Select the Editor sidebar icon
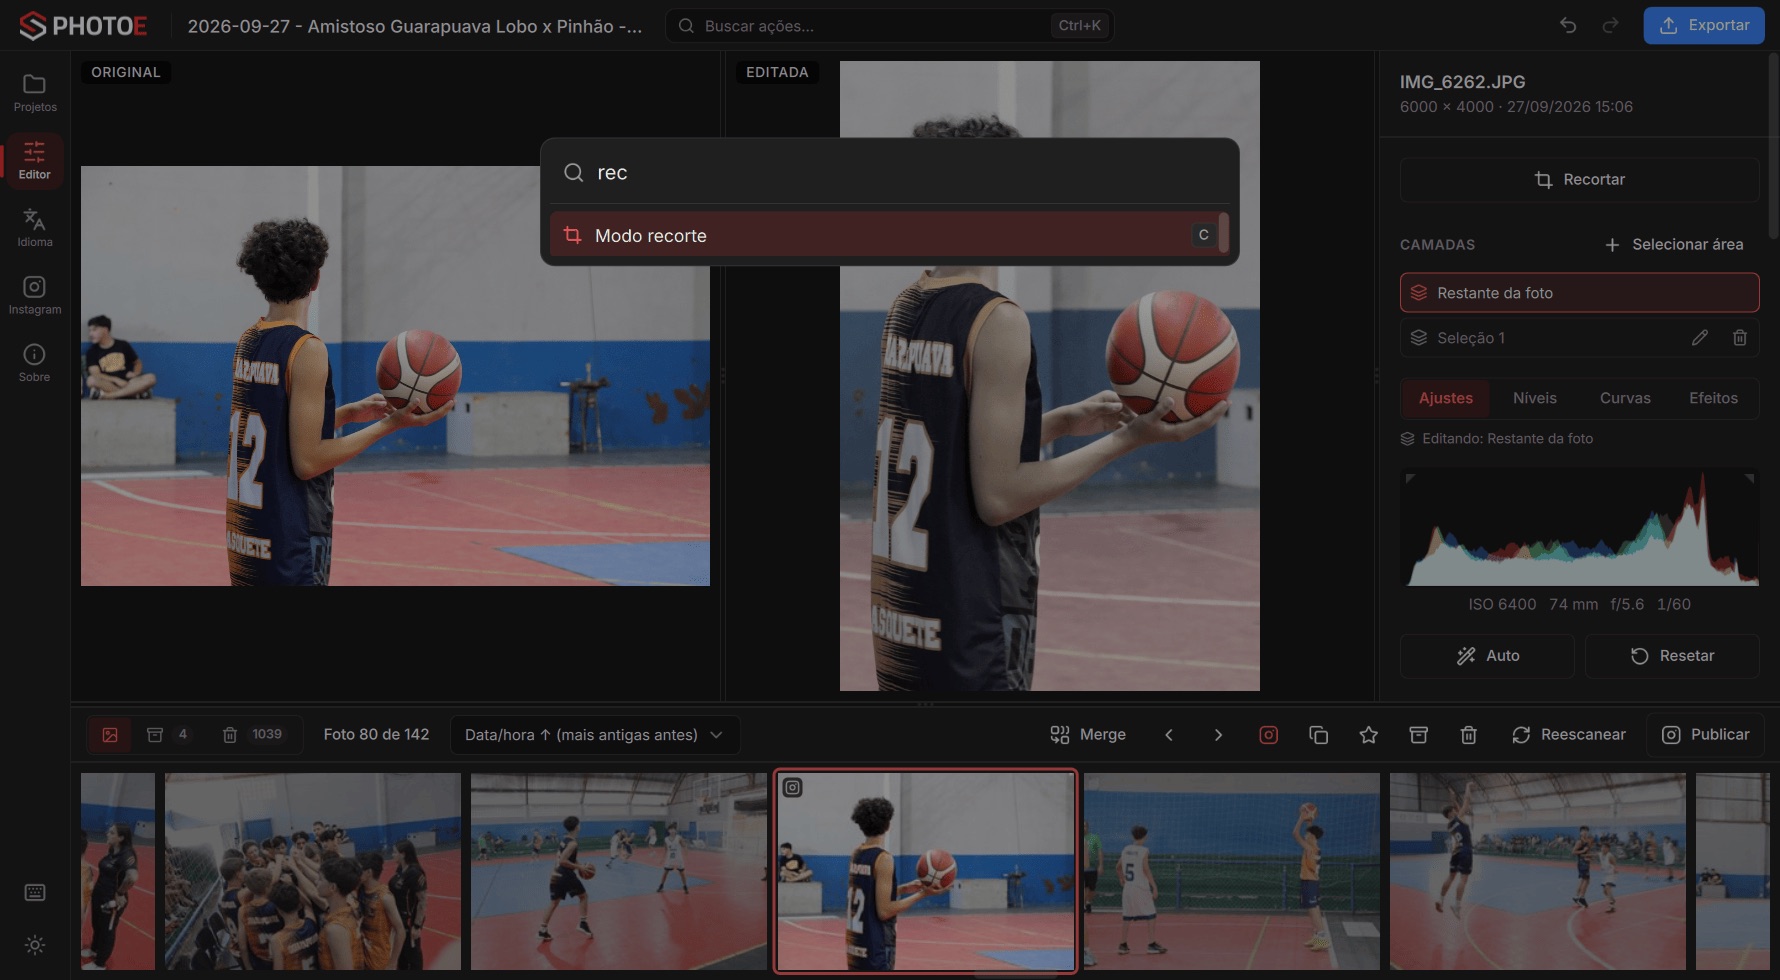Screen dimensions: 1780x980 (x=35, y=160)
